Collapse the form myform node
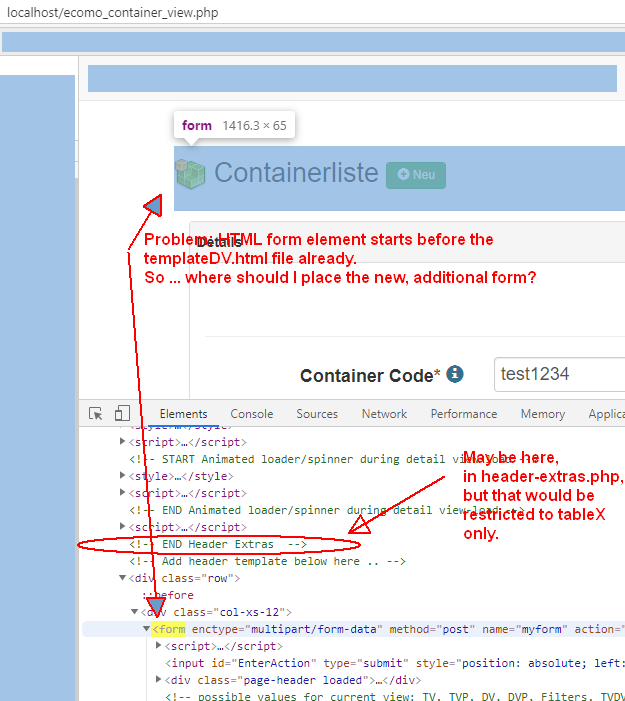Viewport: 625px width, 701px height. point(146,629)
